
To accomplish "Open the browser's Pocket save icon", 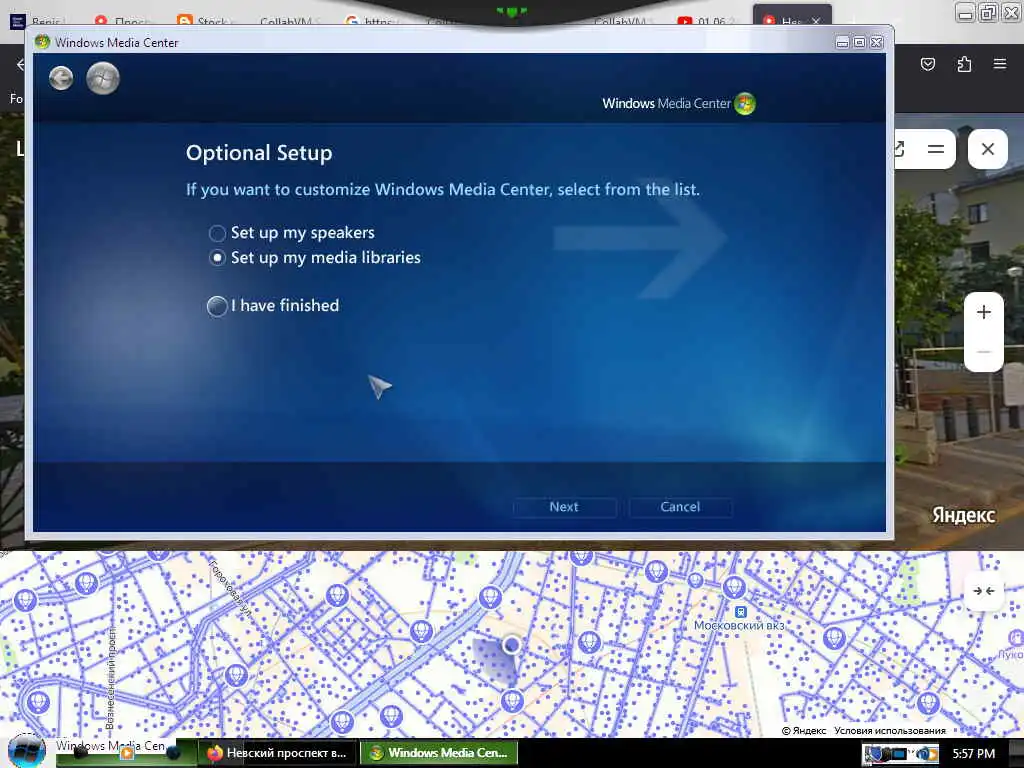I will [928, 64].
